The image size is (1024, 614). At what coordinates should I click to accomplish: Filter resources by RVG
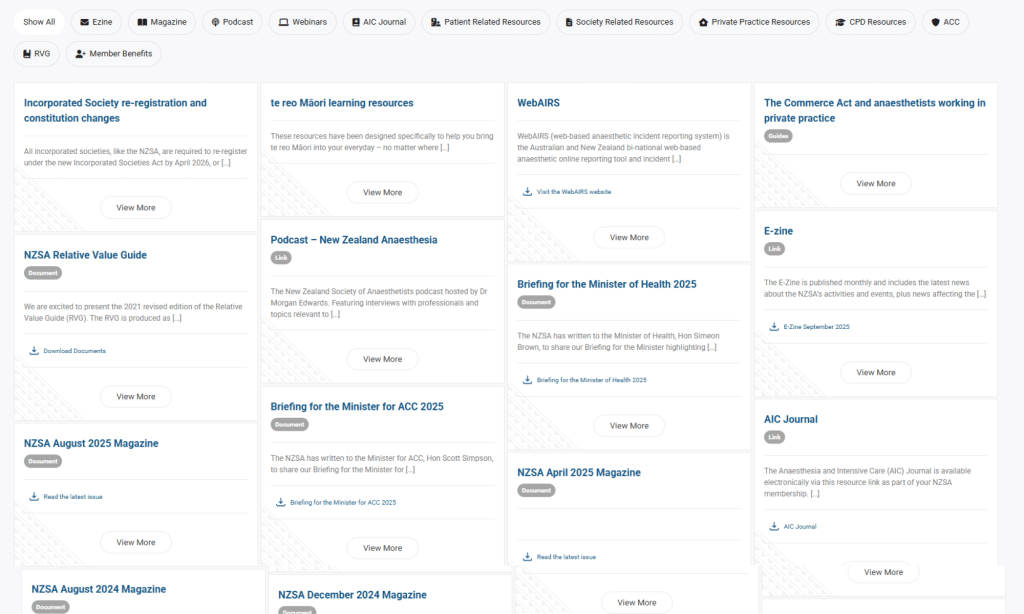tap(37, 54)
